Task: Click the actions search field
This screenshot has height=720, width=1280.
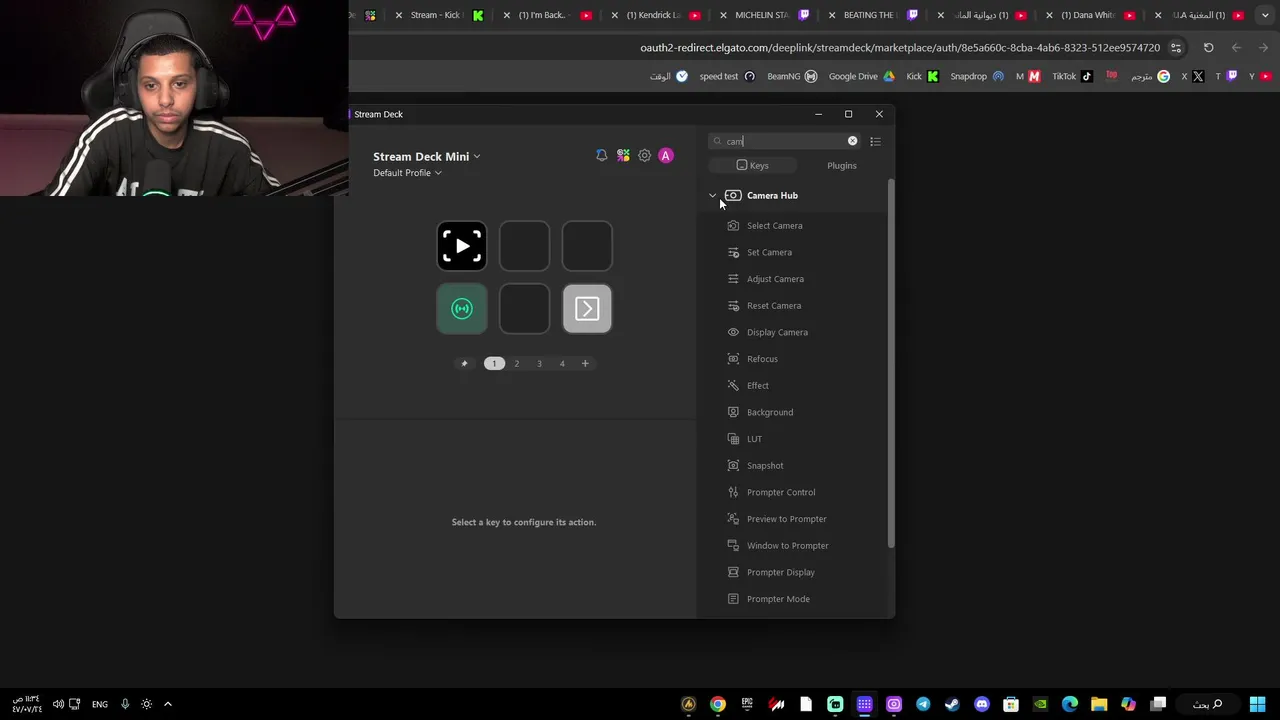Action: [785, 141]
